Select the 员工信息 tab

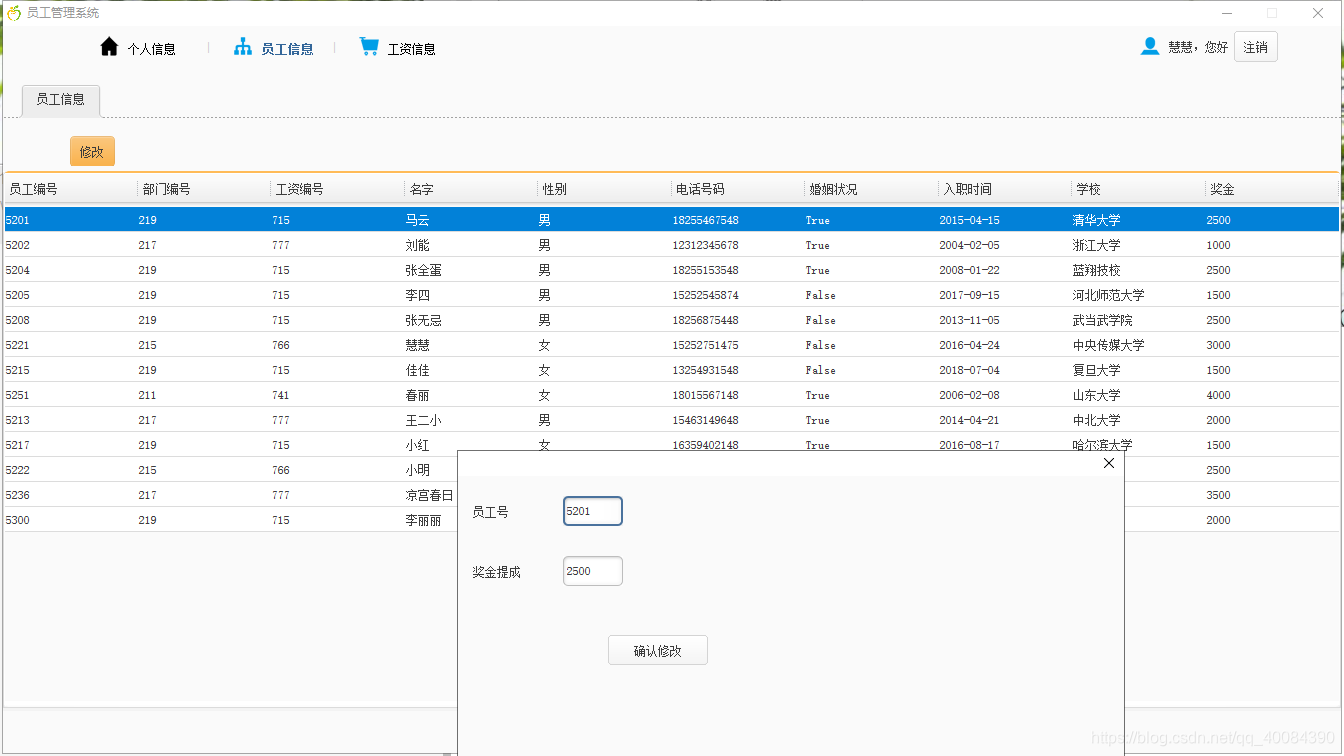pyautogui.click(x=61, y=100)
